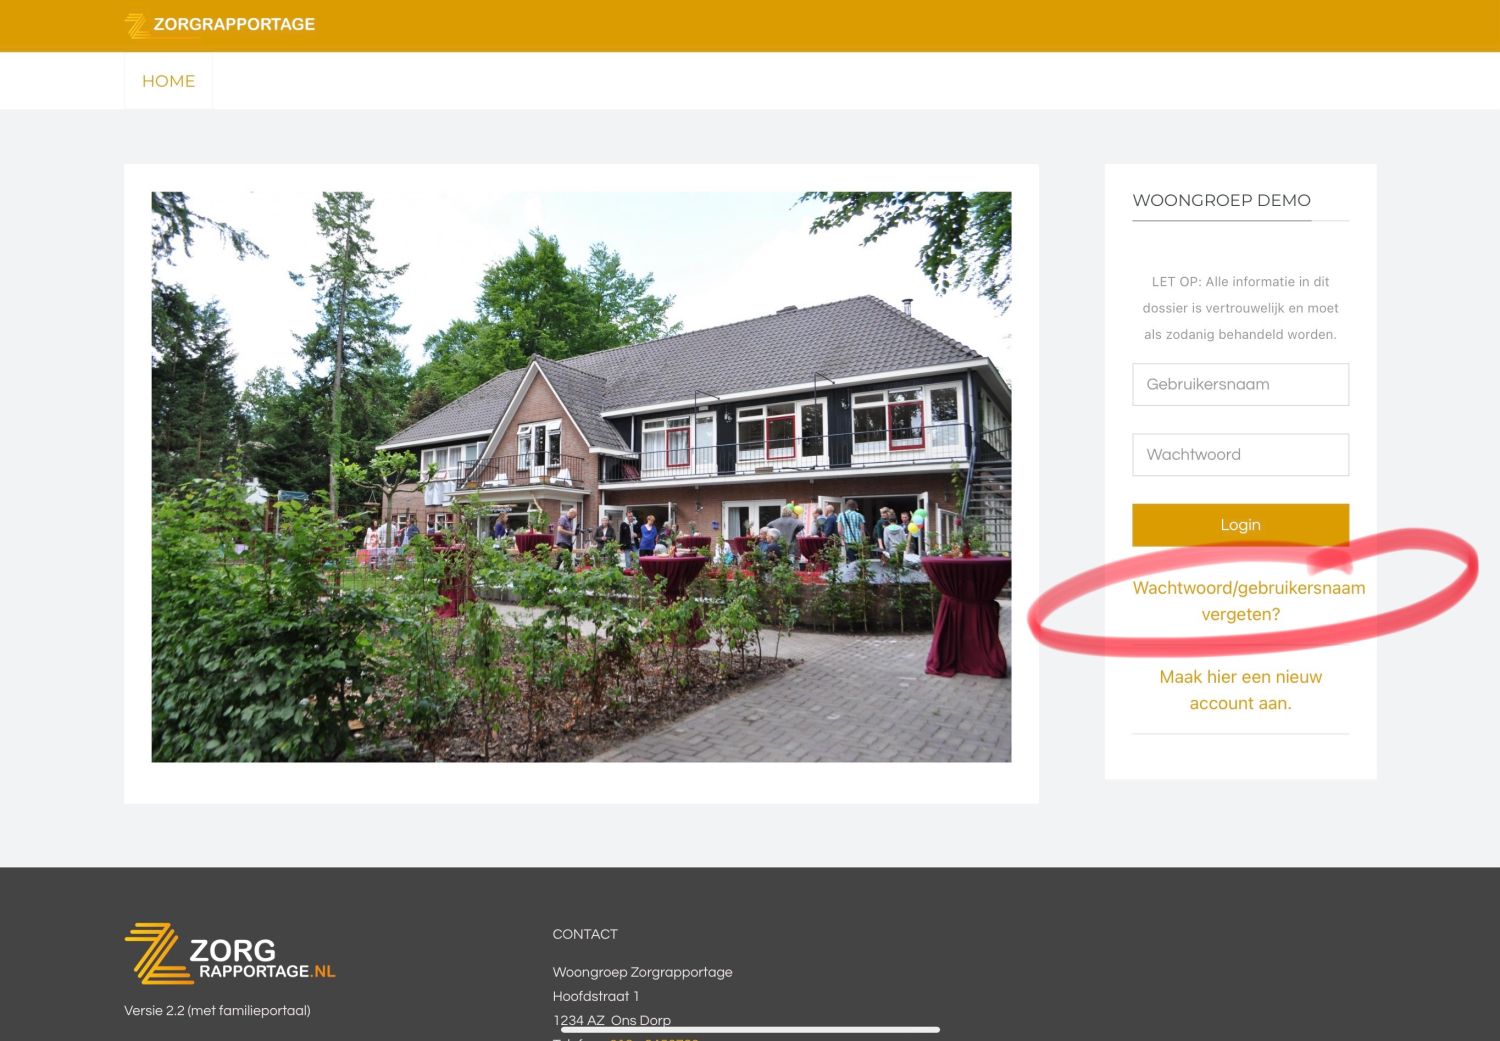Select the WOONGROEP DEMO panel heading
This screenshot has width=1500, height=1041.
tap(1221, 200)
